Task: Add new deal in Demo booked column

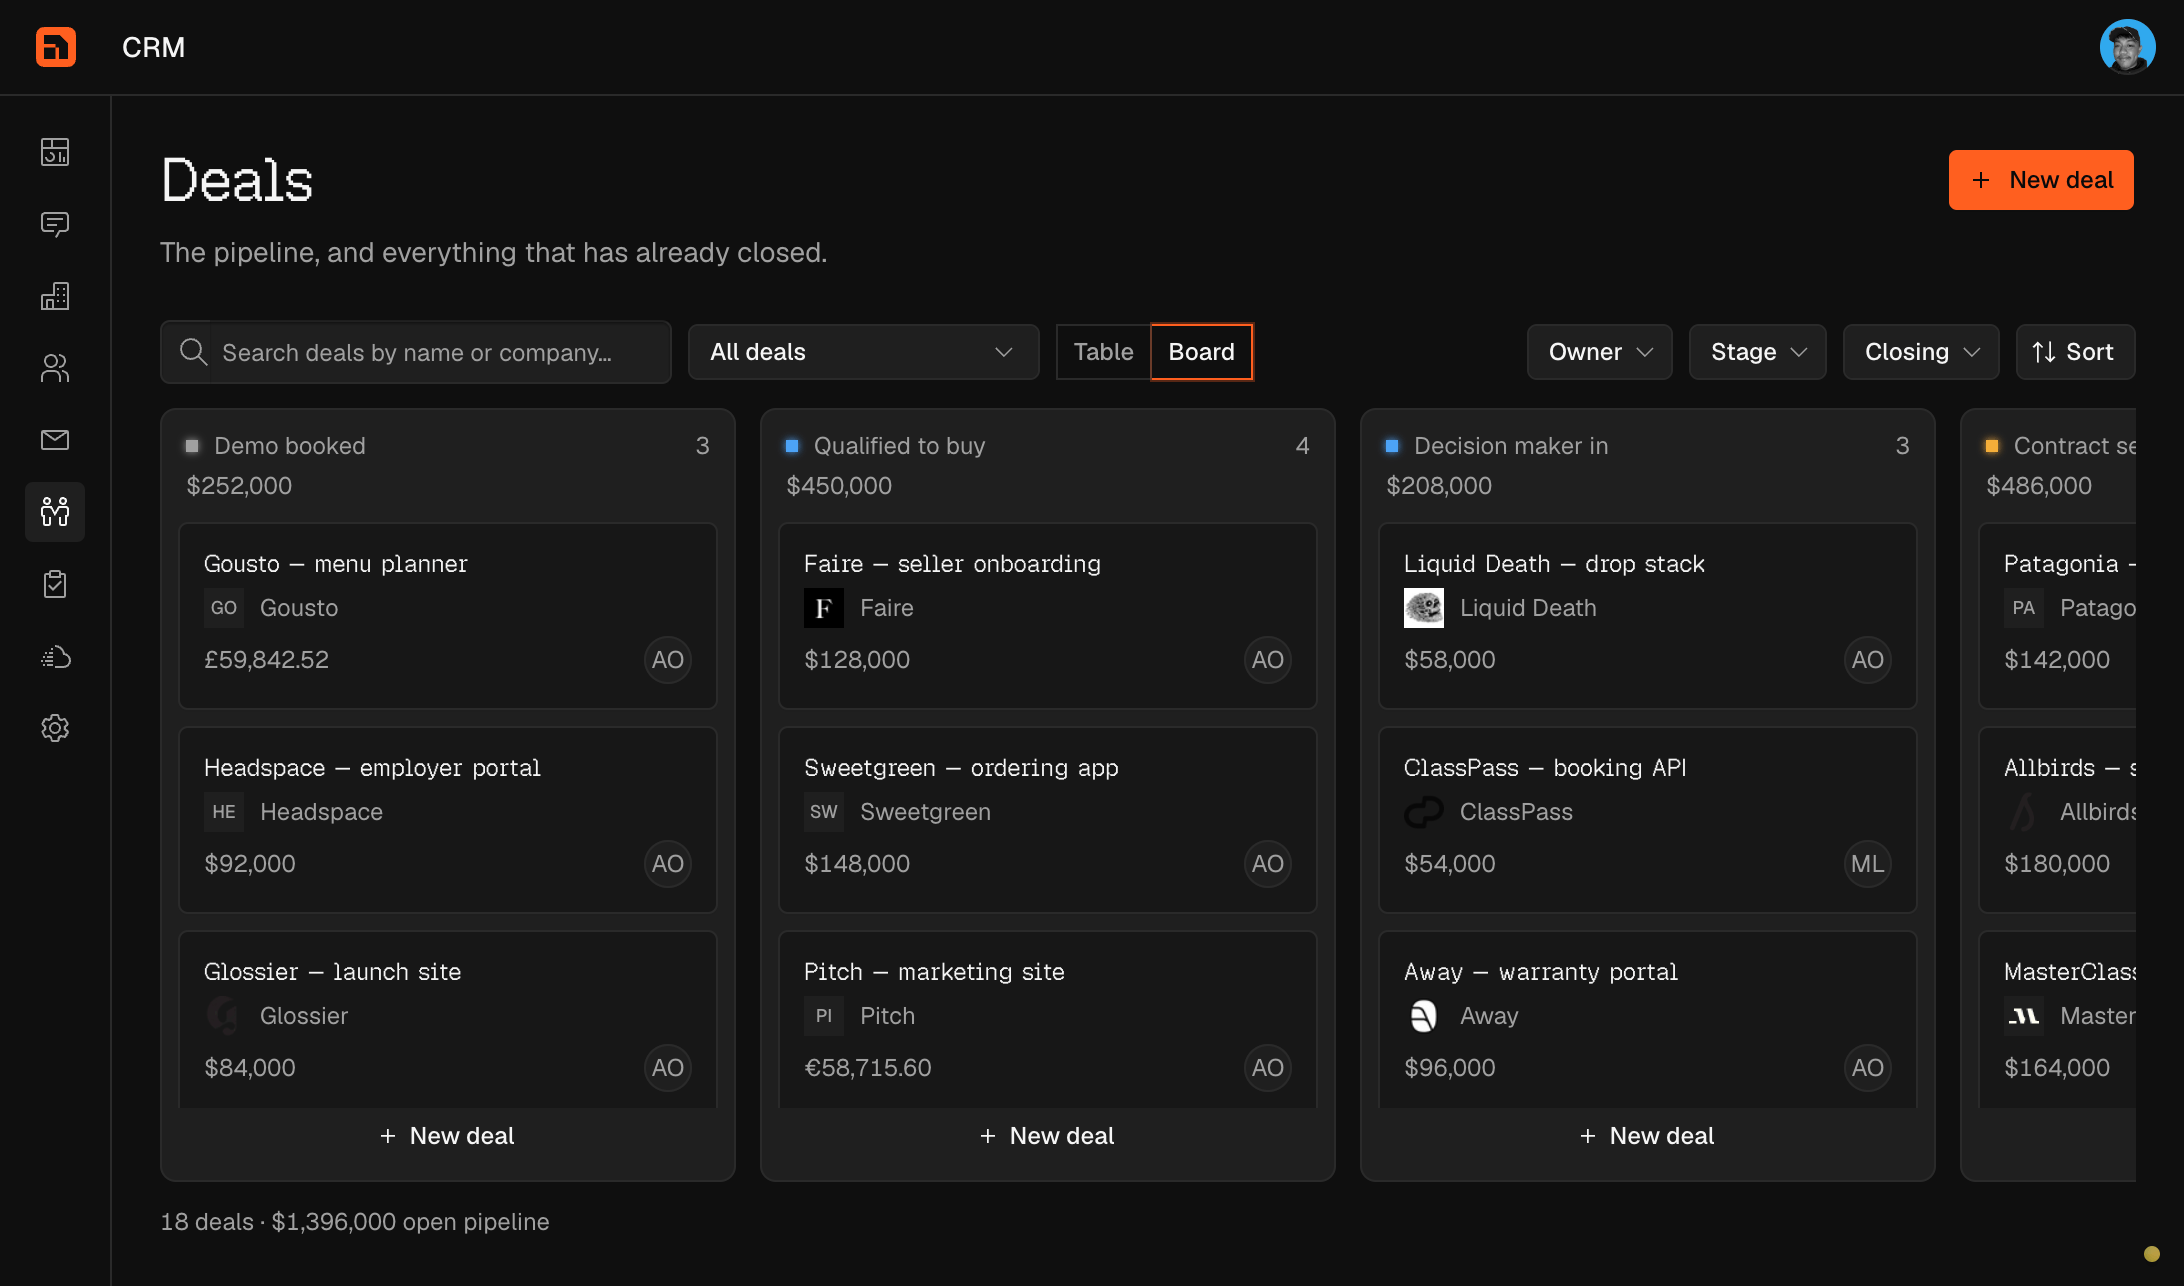Action: [x=448, y=1136]
